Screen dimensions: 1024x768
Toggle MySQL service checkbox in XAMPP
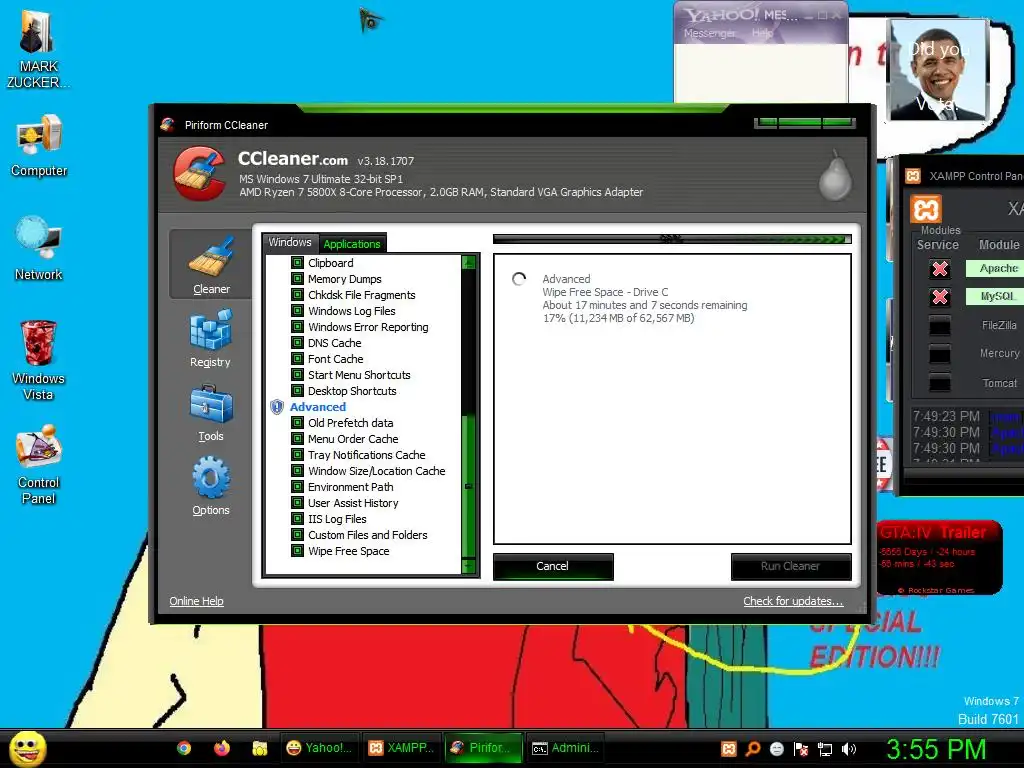click(x=940, y=297)
